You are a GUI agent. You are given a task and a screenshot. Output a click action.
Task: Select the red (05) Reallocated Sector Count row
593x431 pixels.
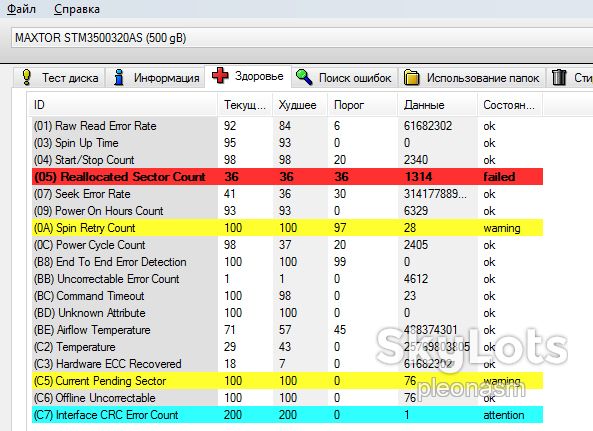(x=287, y=177)
